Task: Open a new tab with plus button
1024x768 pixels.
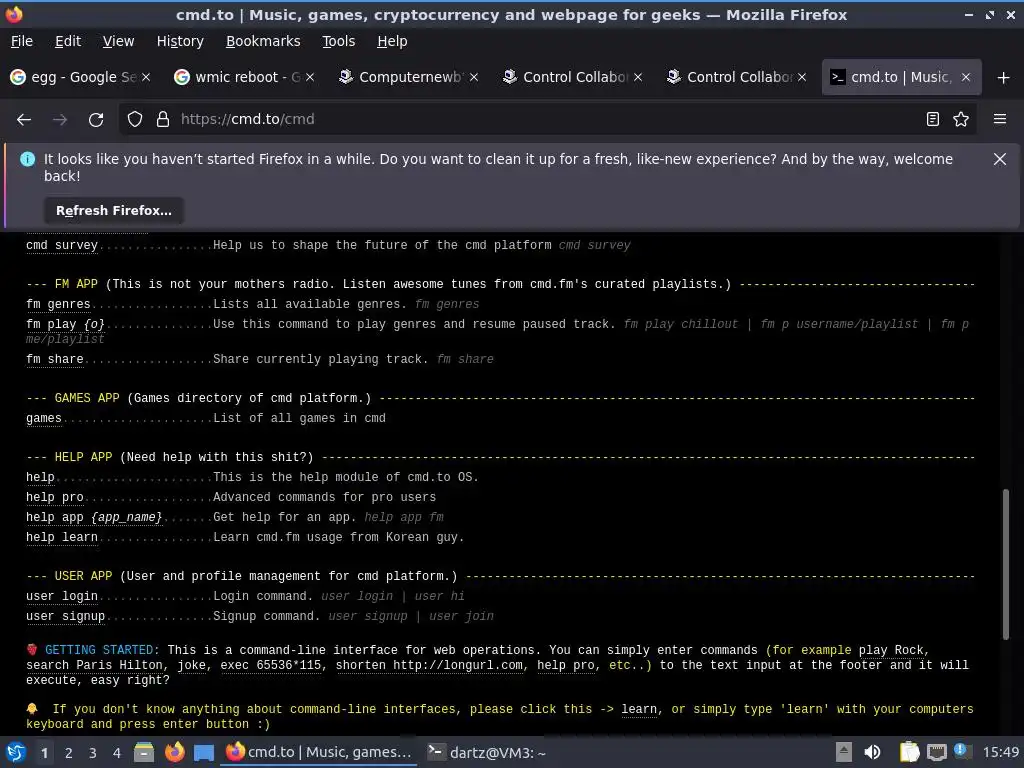Action: pyautogui.click(x=1004, y=78)
